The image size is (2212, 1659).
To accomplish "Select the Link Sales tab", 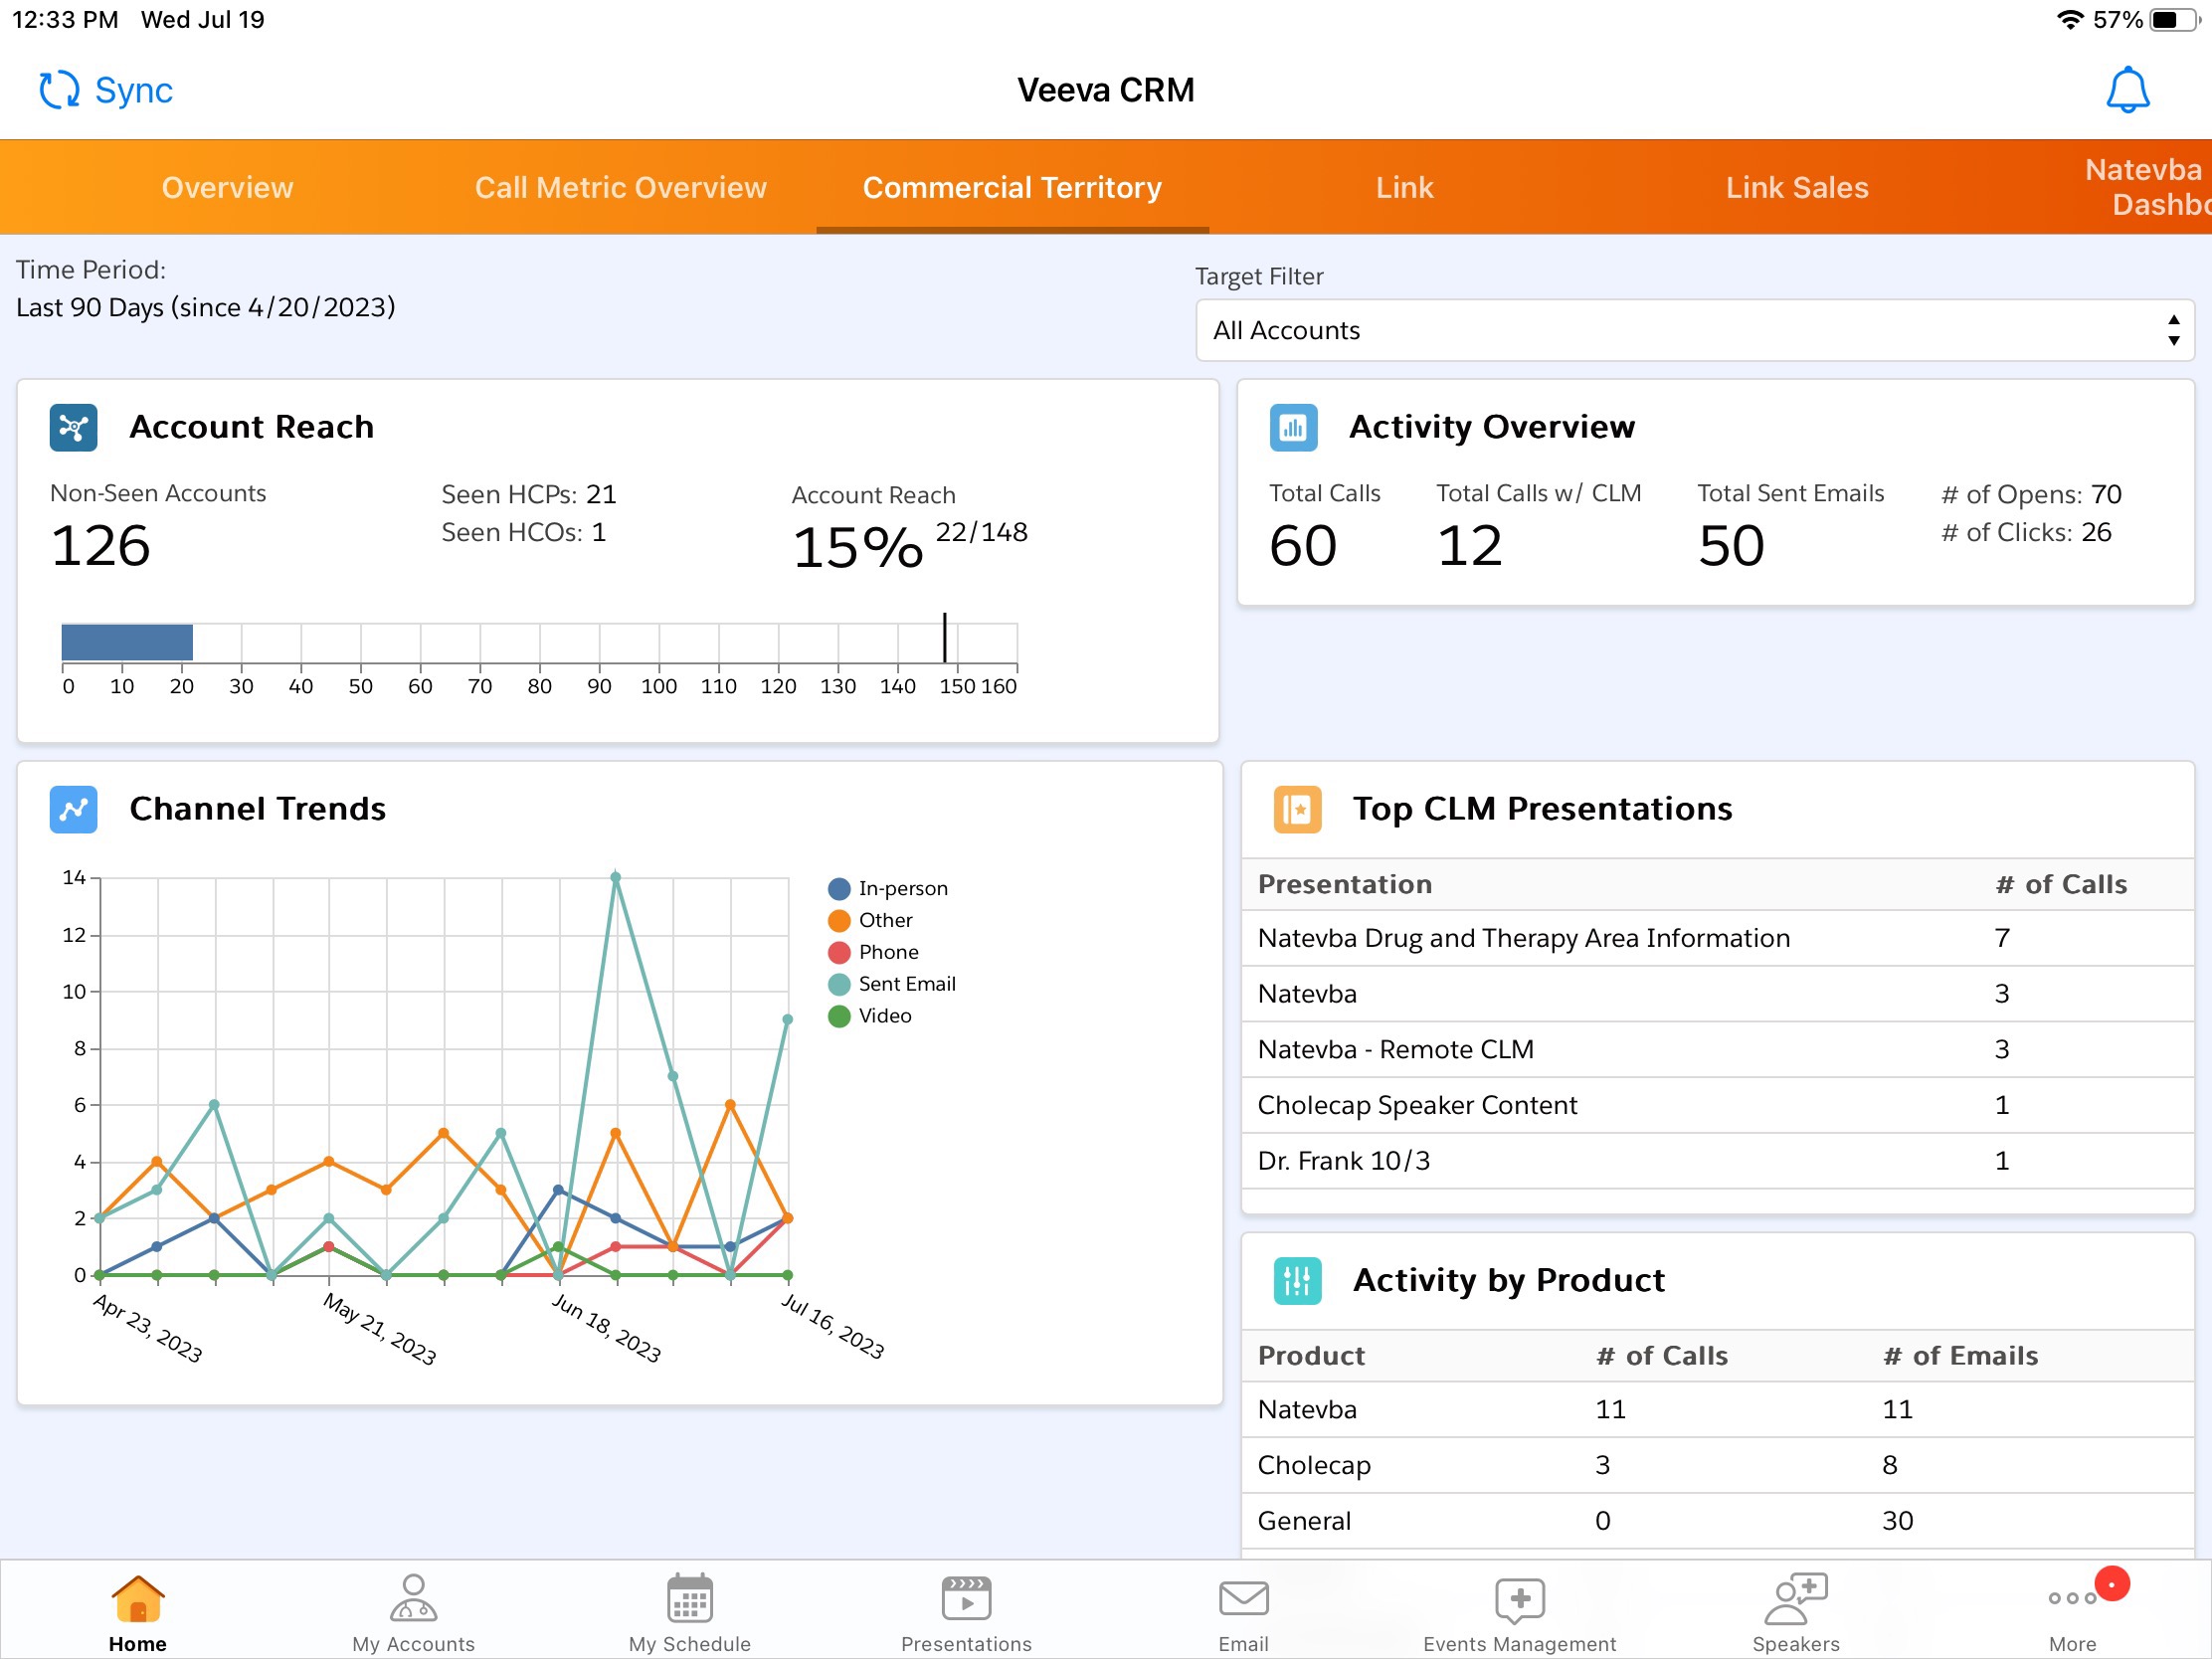I will (x=1796, y=187).
